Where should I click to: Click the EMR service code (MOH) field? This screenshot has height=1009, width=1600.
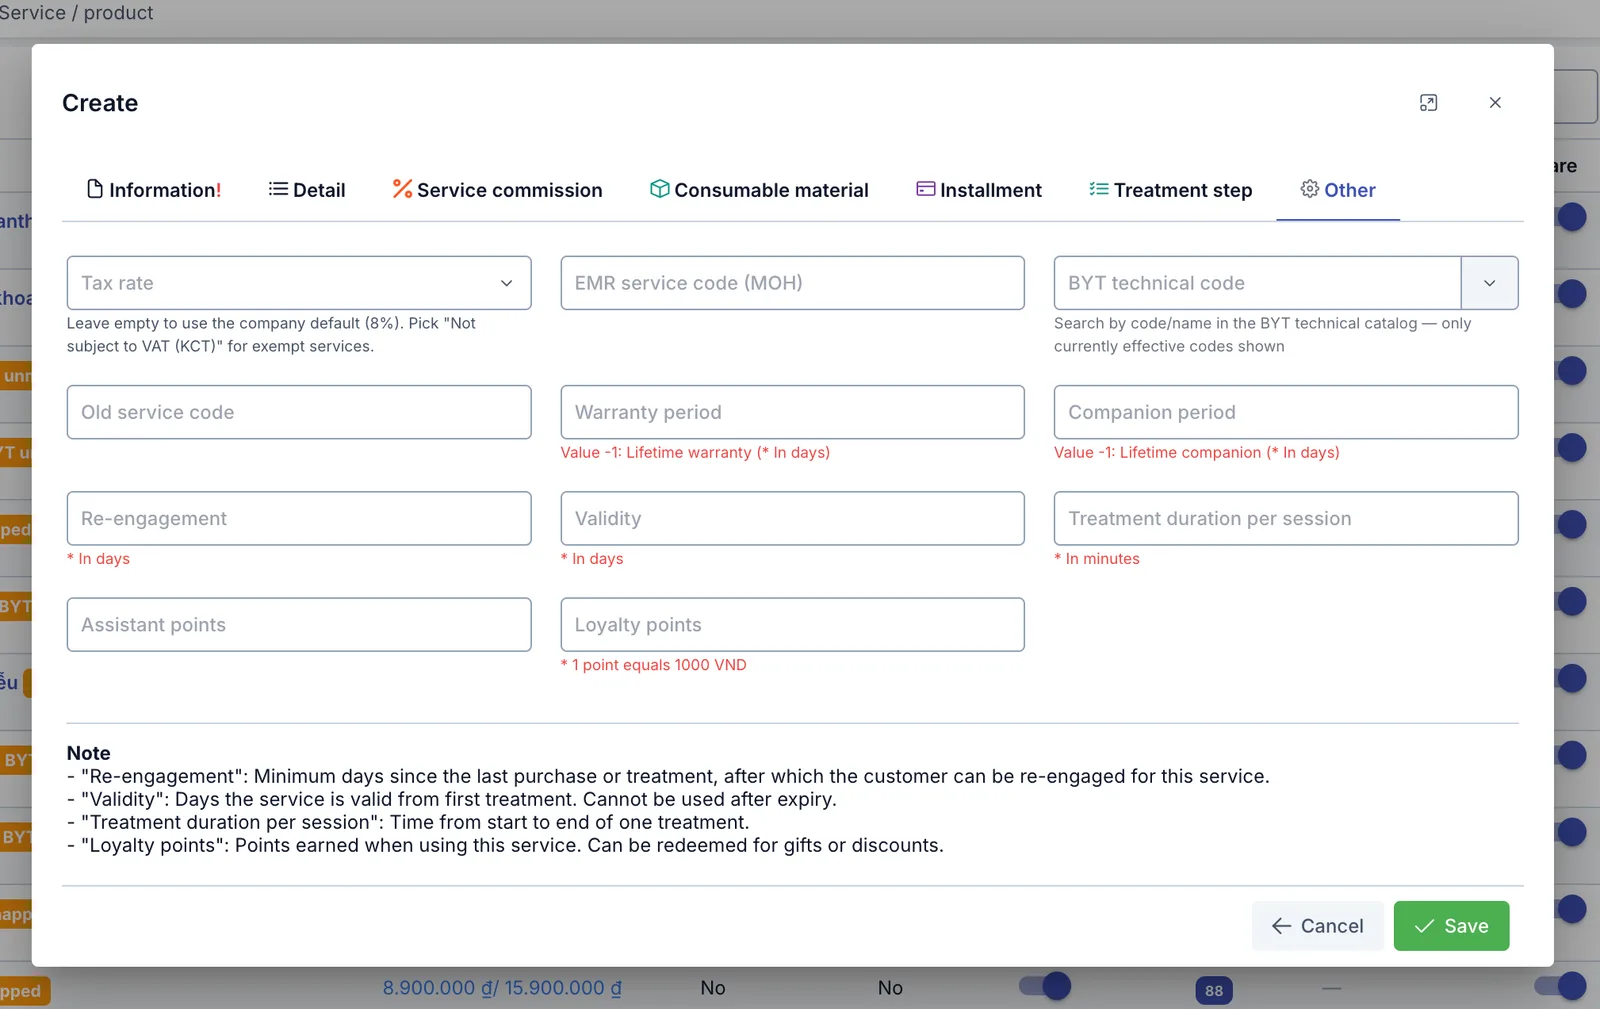tap(792, 283)
